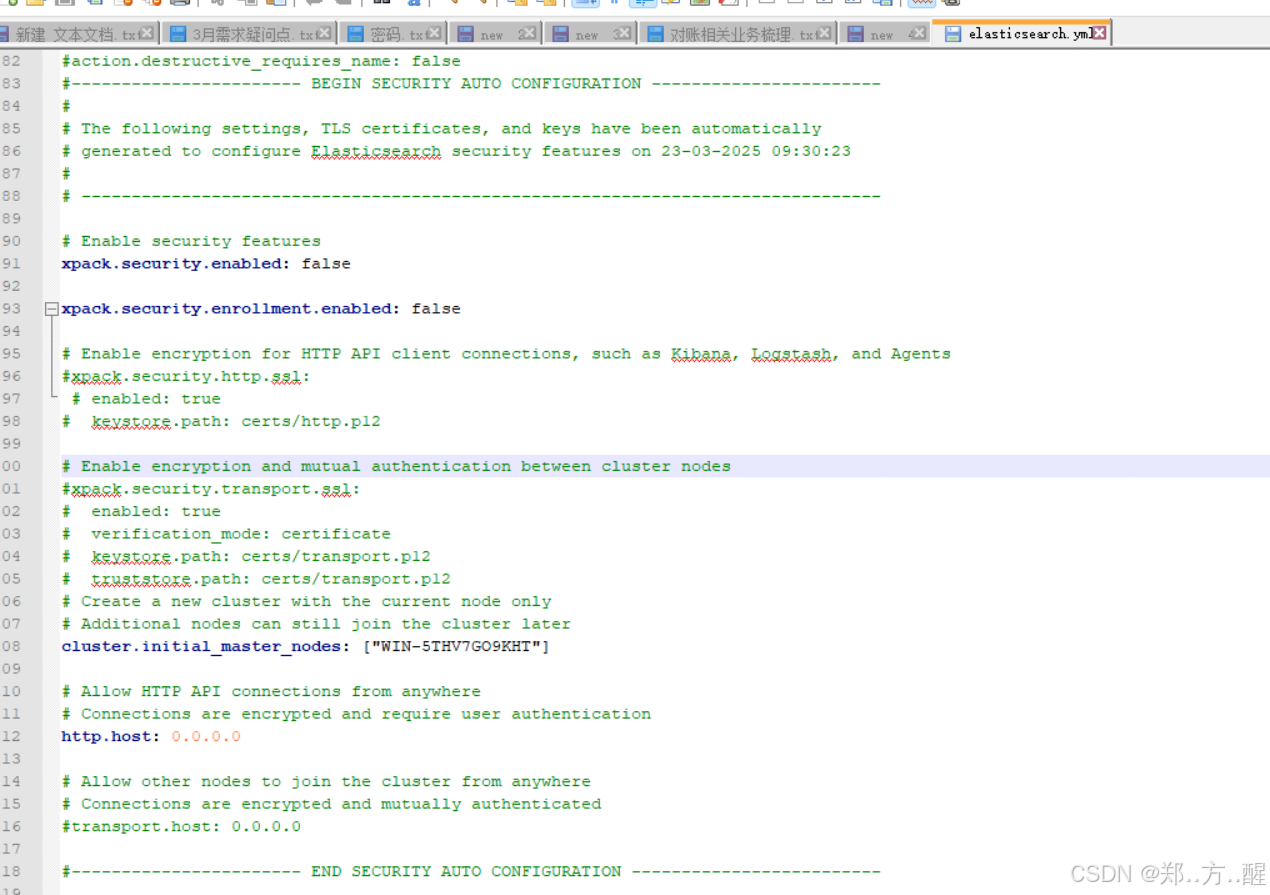The image size is (1270, 895).
Task: Toggle word wrap from the toolbar
Action: (585, 4)
